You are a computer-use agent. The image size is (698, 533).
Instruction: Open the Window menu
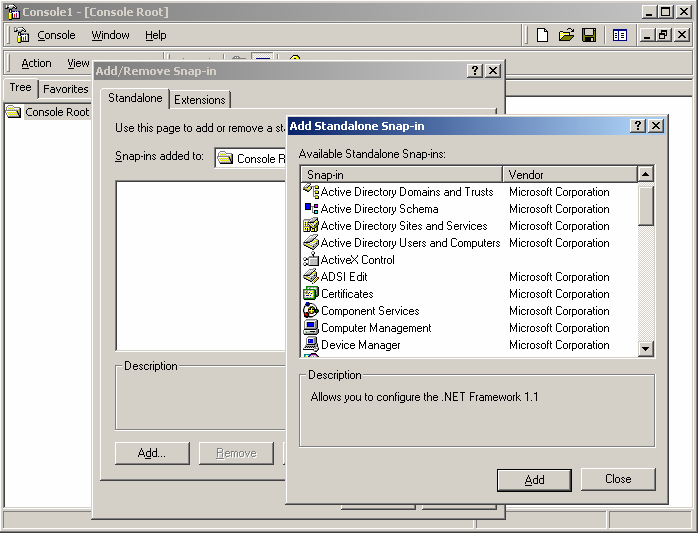(x=110, y=35)
